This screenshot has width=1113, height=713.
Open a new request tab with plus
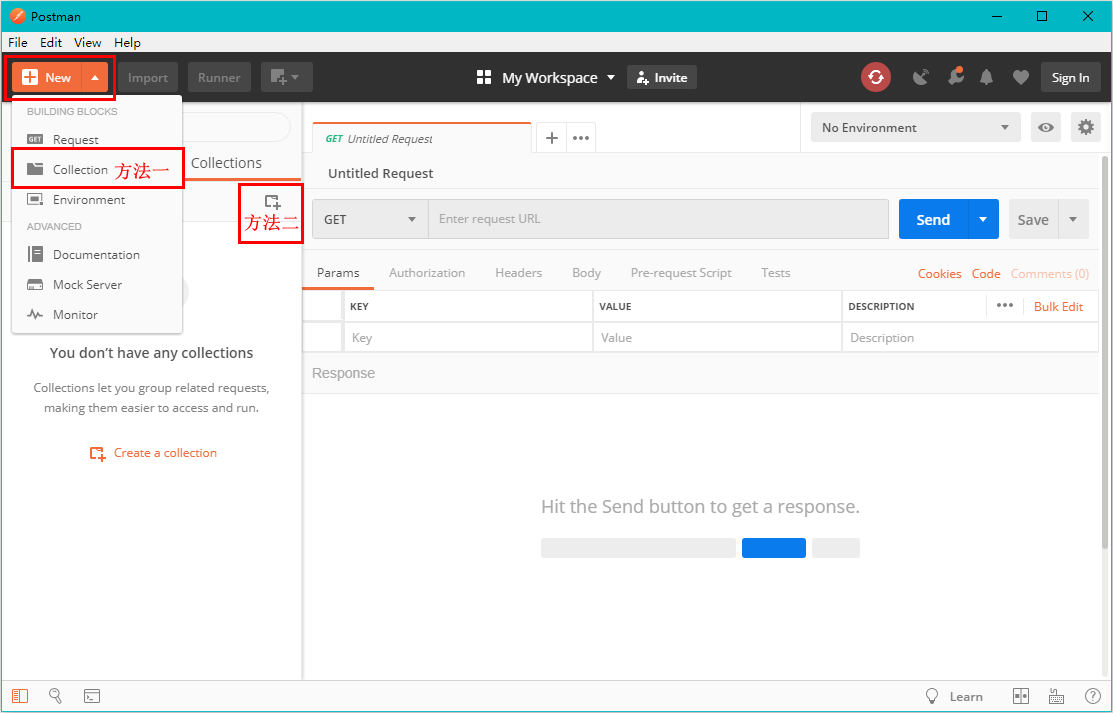(x=552, y=138)
